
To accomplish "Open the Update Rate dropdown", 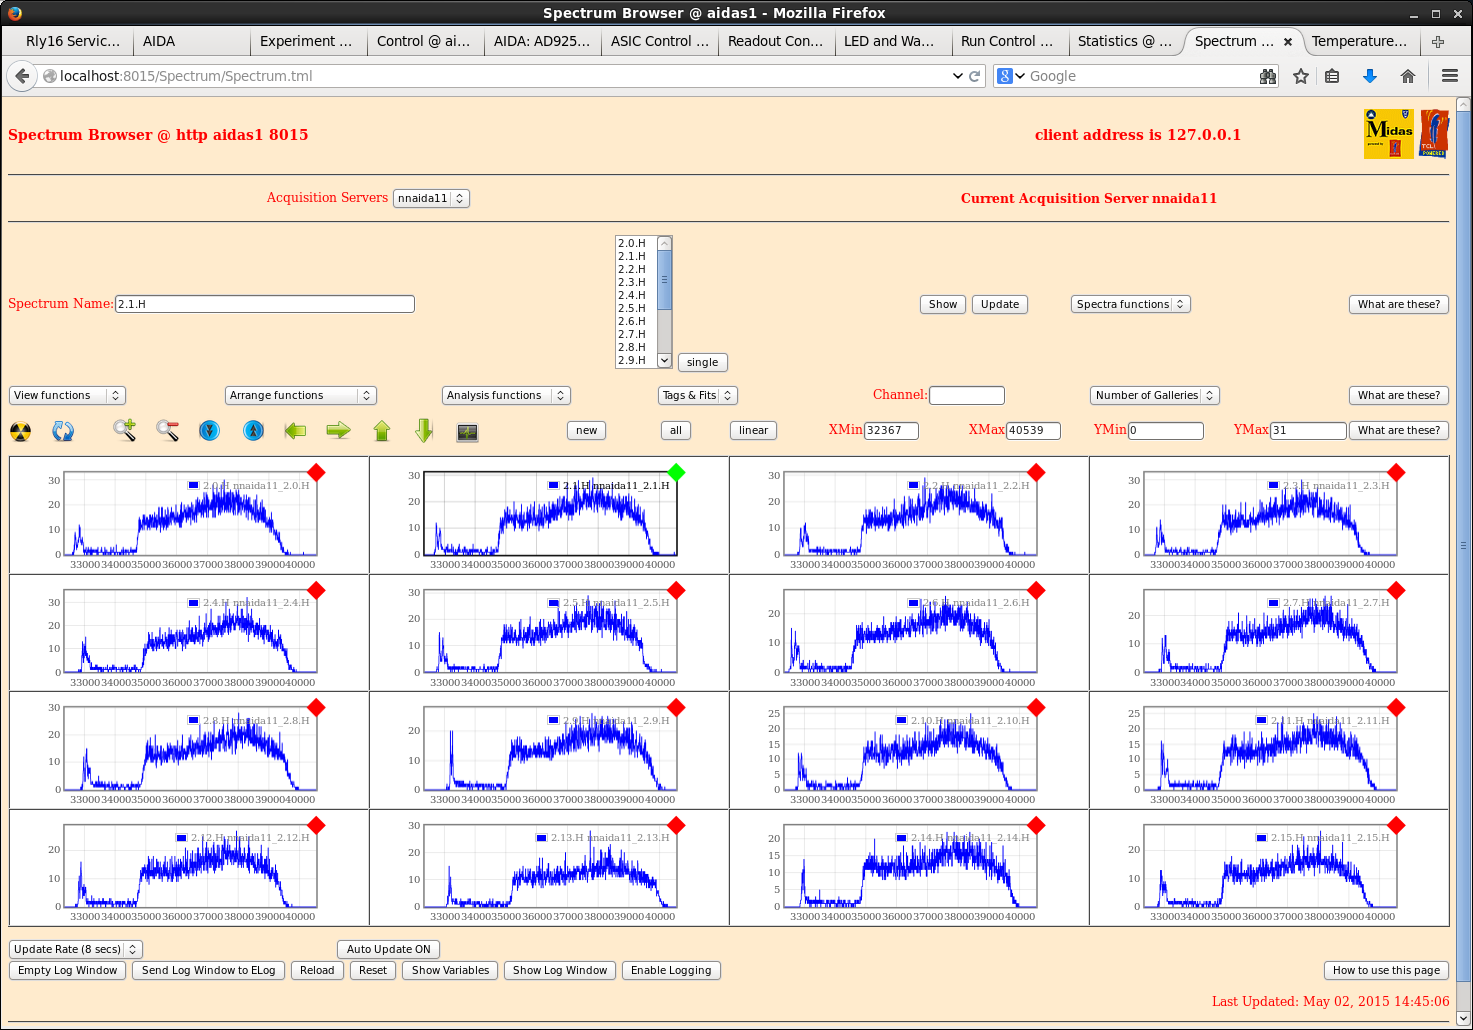I will [x=75, y=949].
